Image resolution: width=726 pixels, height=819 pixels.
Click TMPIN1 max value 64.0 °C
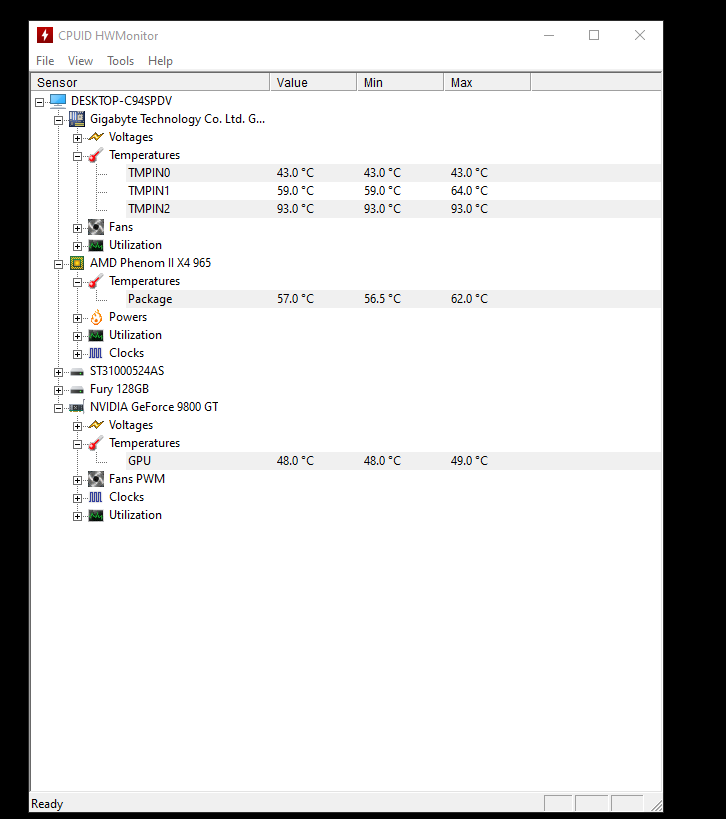(469, 191)
